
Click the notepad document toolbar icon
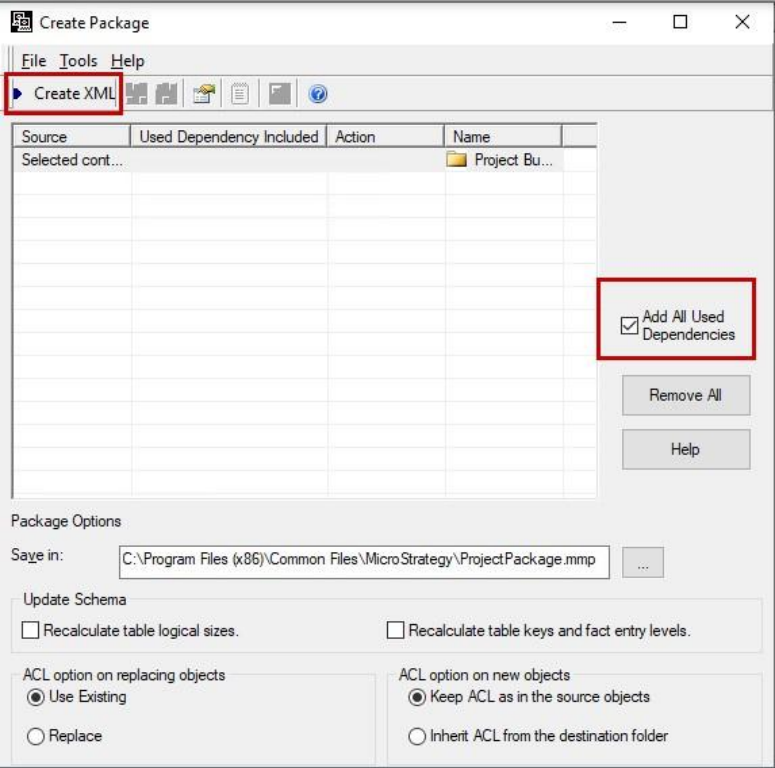pyautogui.click(x=240, y=94)
